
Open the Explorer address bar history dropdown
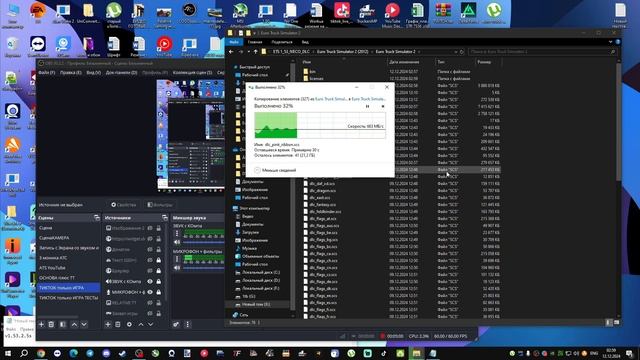click(x=456, y=52)
